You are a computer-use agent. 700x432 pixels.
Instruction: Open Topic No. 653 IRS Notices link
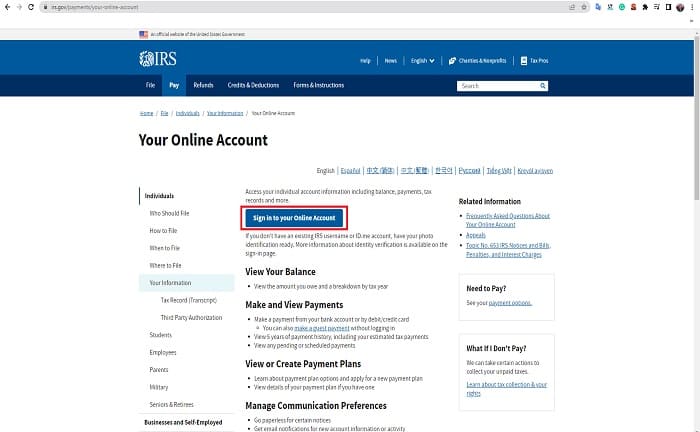point(508,250)
